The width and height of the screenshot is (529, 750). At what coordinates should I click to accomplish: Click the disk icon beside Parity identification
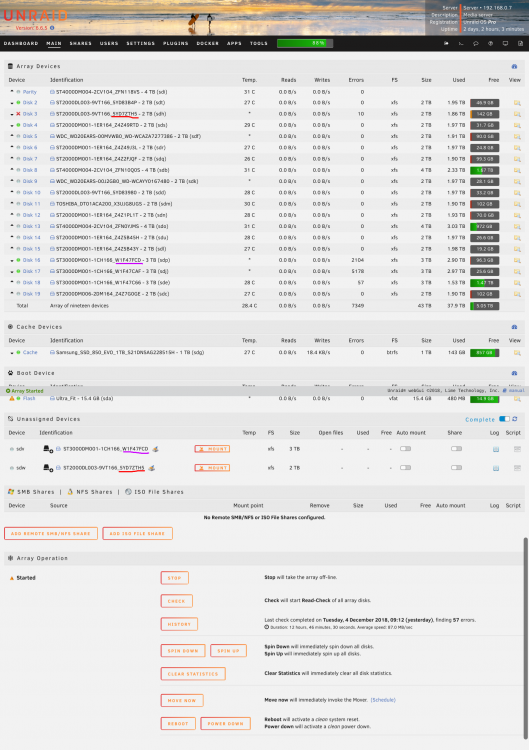(52, 92)
